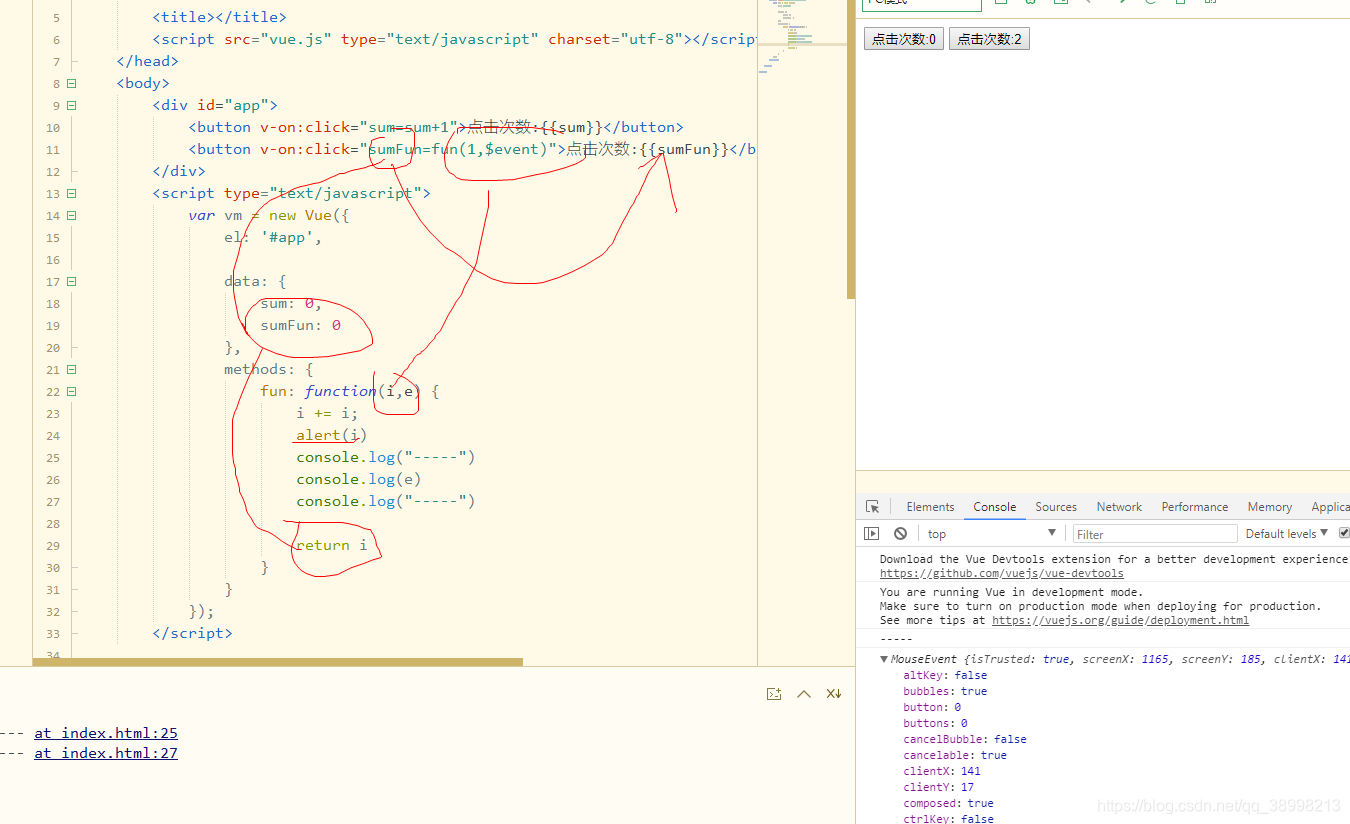Viewport: 1350px width, 824px height.
Task: Click the 'You are running Vue' console message
Action: [1011, 592]
